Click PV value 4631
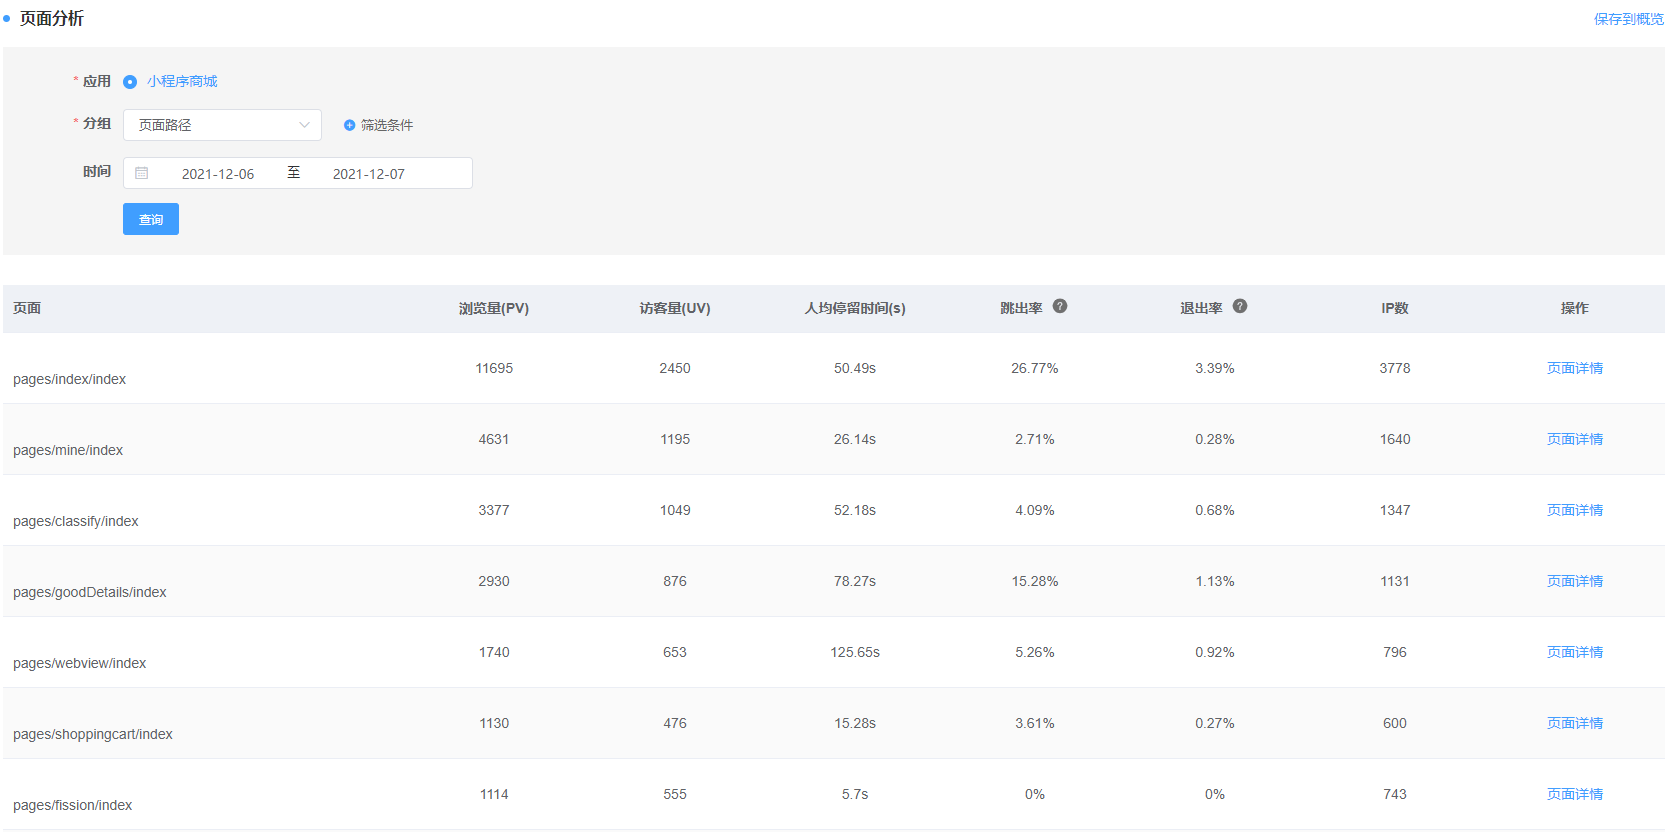The width and height of the screenshot is (1669, 832). click(494, 439)
